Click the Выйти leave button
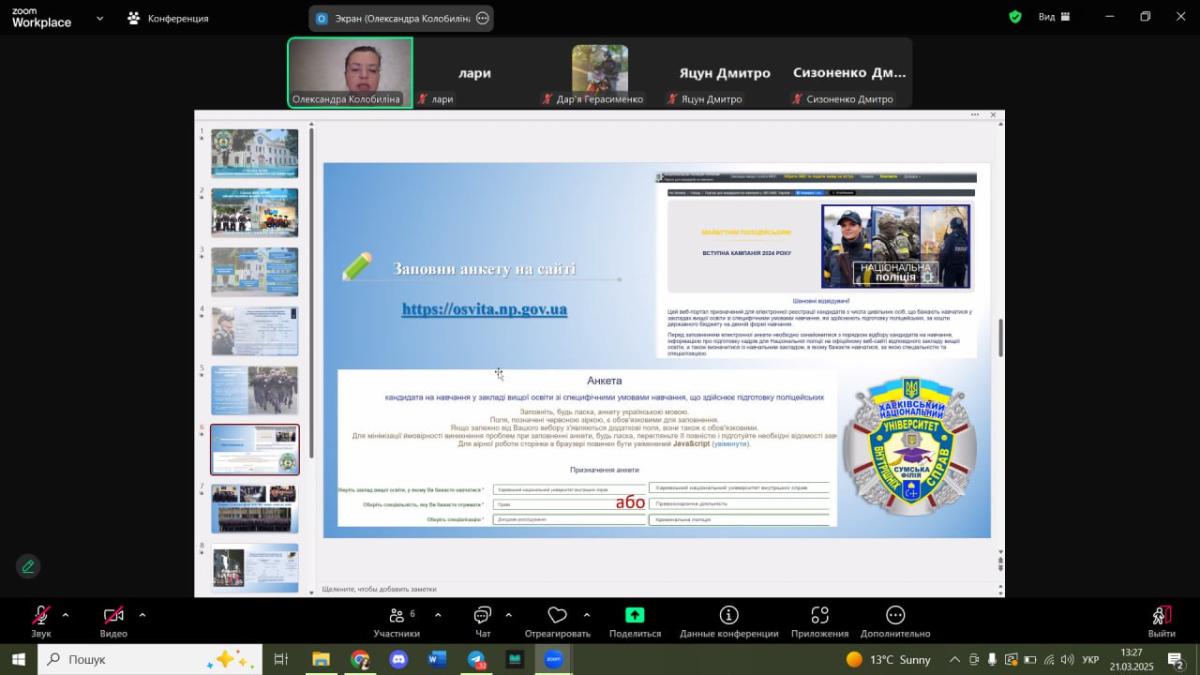 tap(1161, 620)
